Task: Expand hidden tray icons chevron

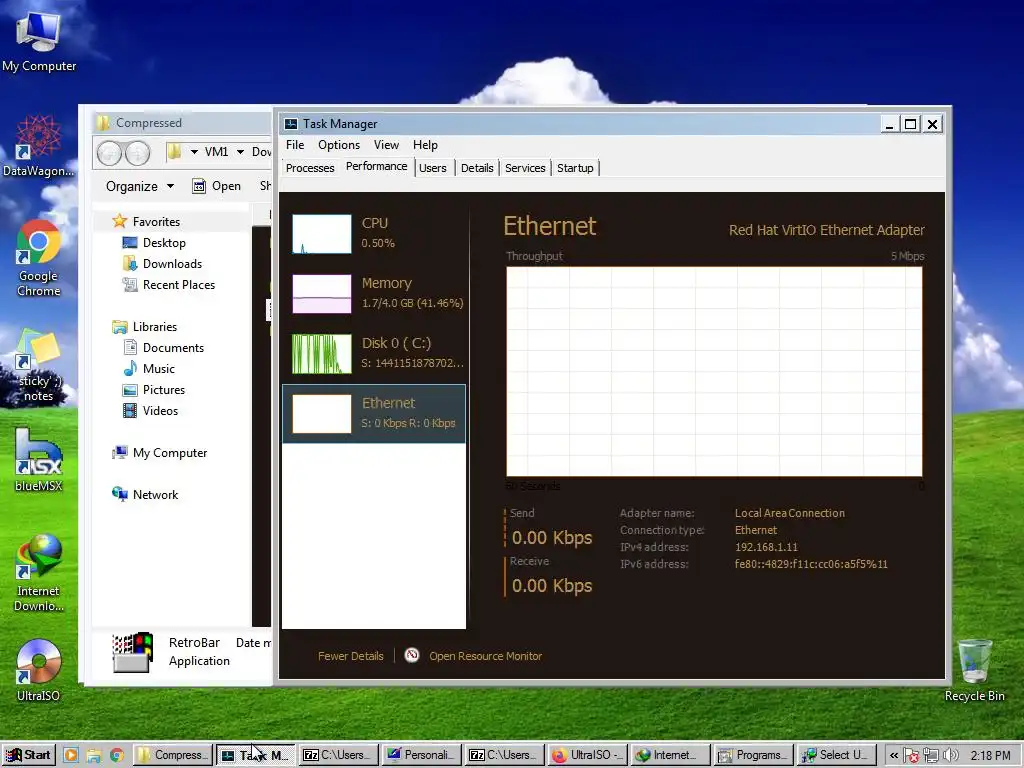Action: pyautogui.click(x=893, y=756)
